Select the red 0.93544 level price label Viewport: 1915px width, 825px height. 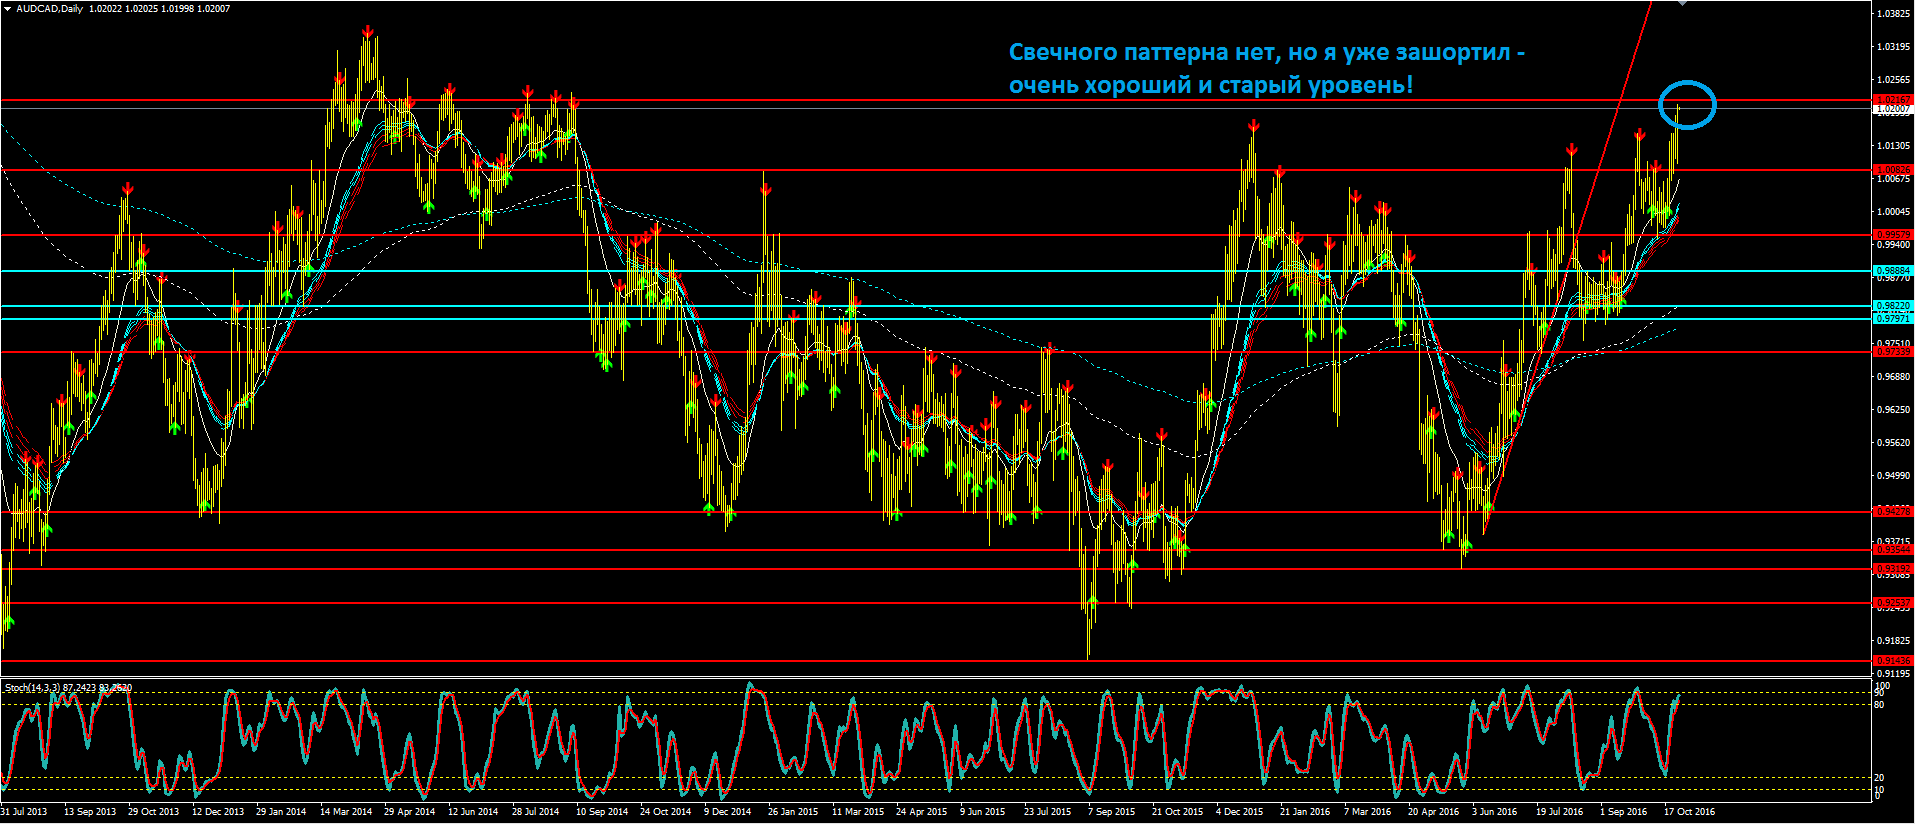(x=1893, y=550)
